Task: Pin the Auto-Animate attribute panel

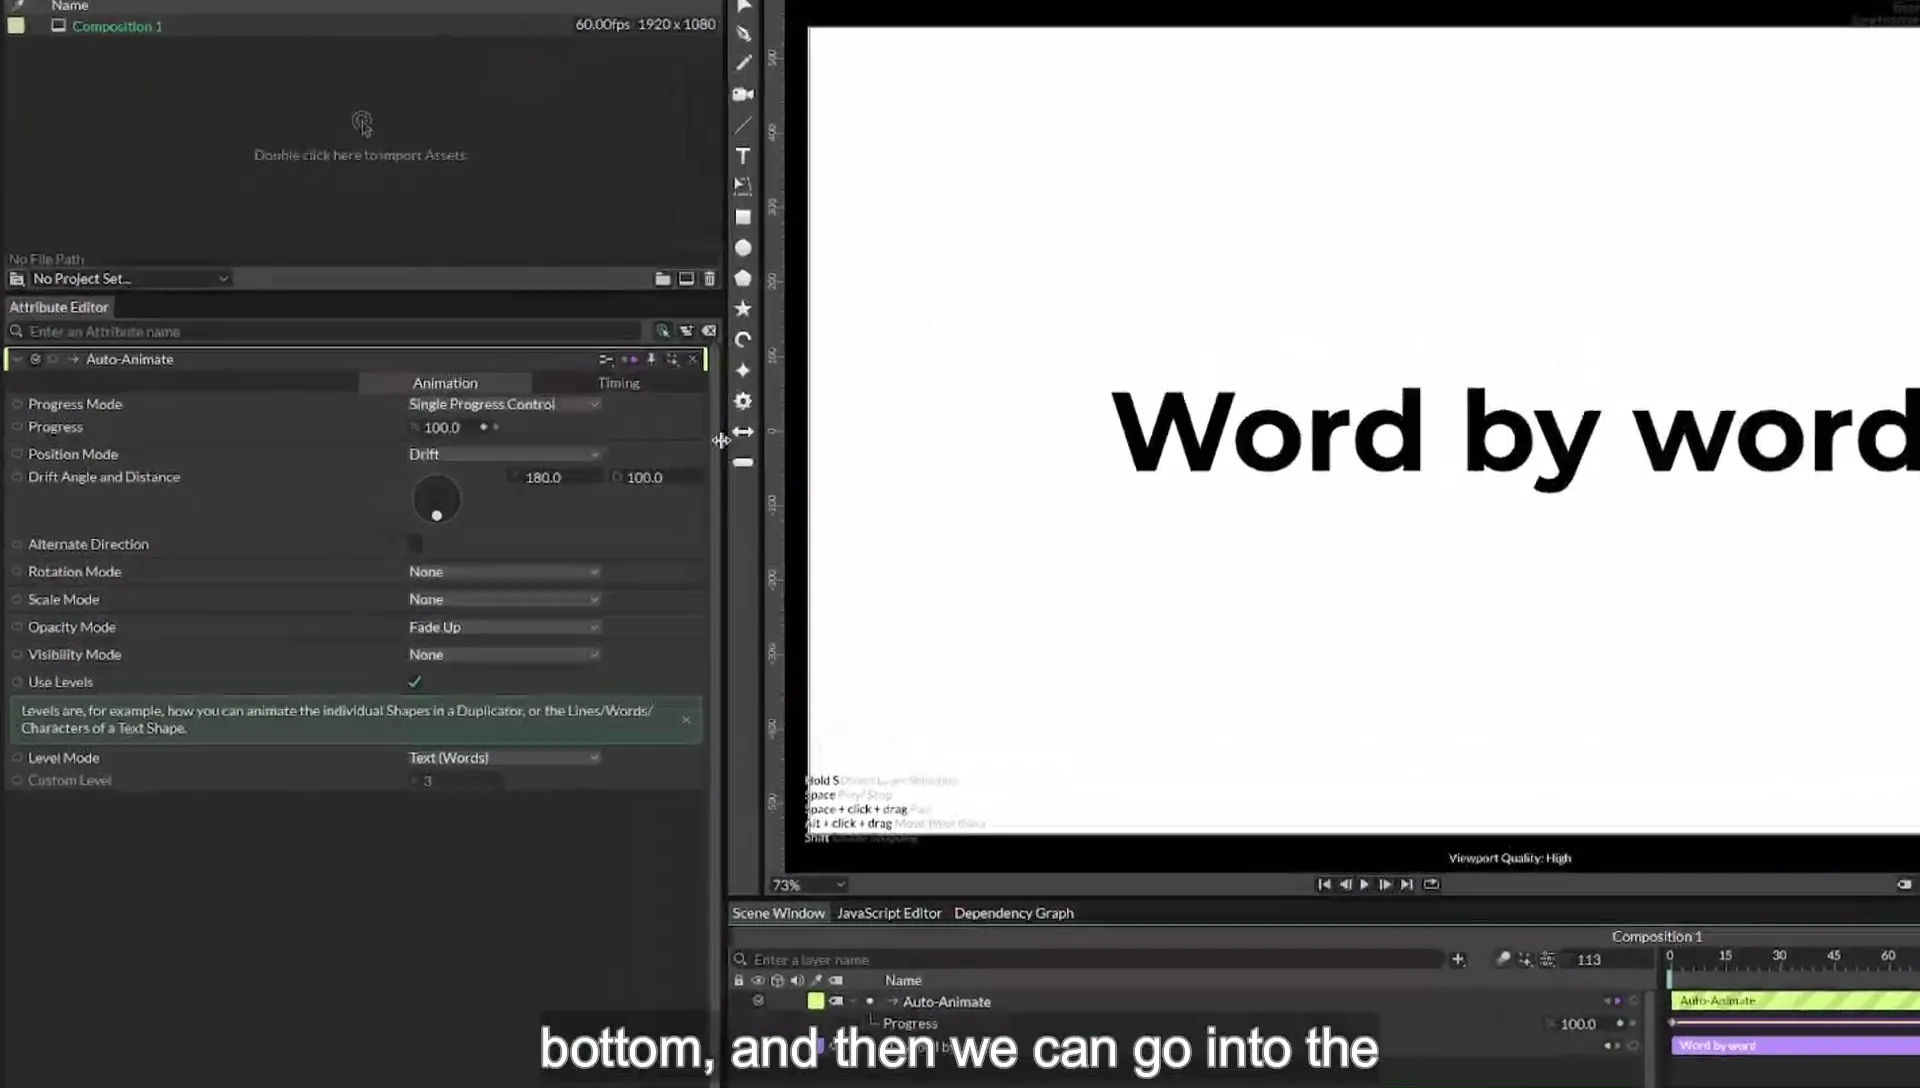Action: coord(651,359)
